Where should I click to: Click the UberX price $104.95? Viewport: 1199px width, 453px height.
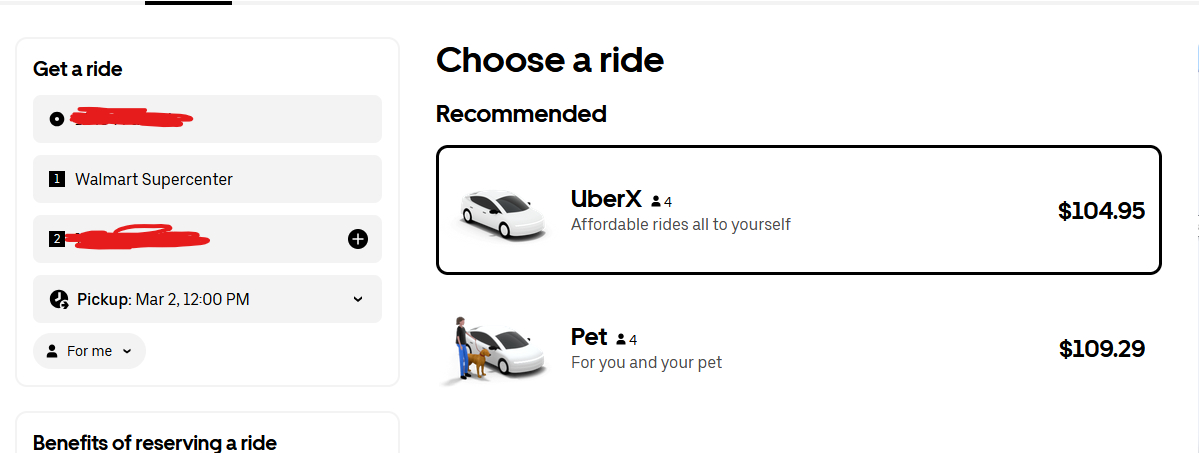(x=1101, y=211)
